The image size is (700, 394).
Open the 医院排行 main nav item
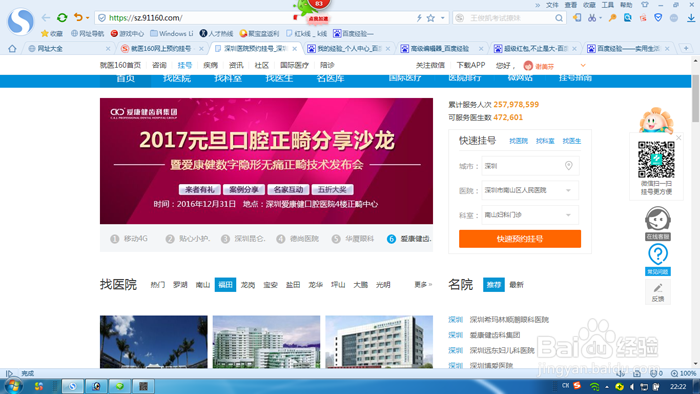click(464, 78)
